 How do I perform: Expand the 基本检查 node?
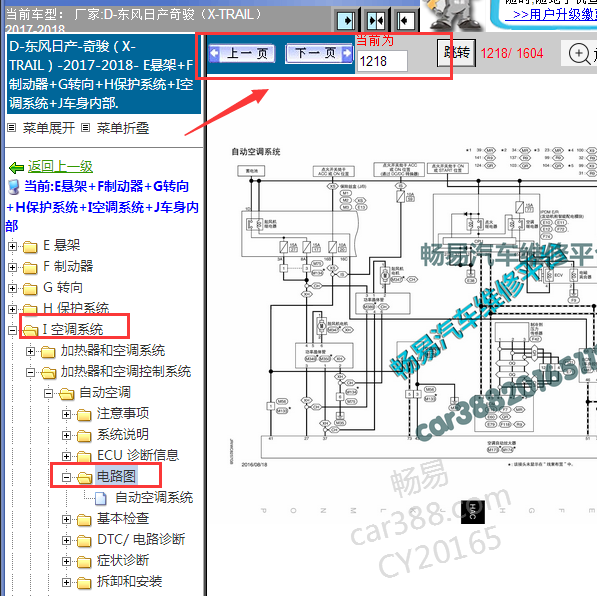coord(66,519)
